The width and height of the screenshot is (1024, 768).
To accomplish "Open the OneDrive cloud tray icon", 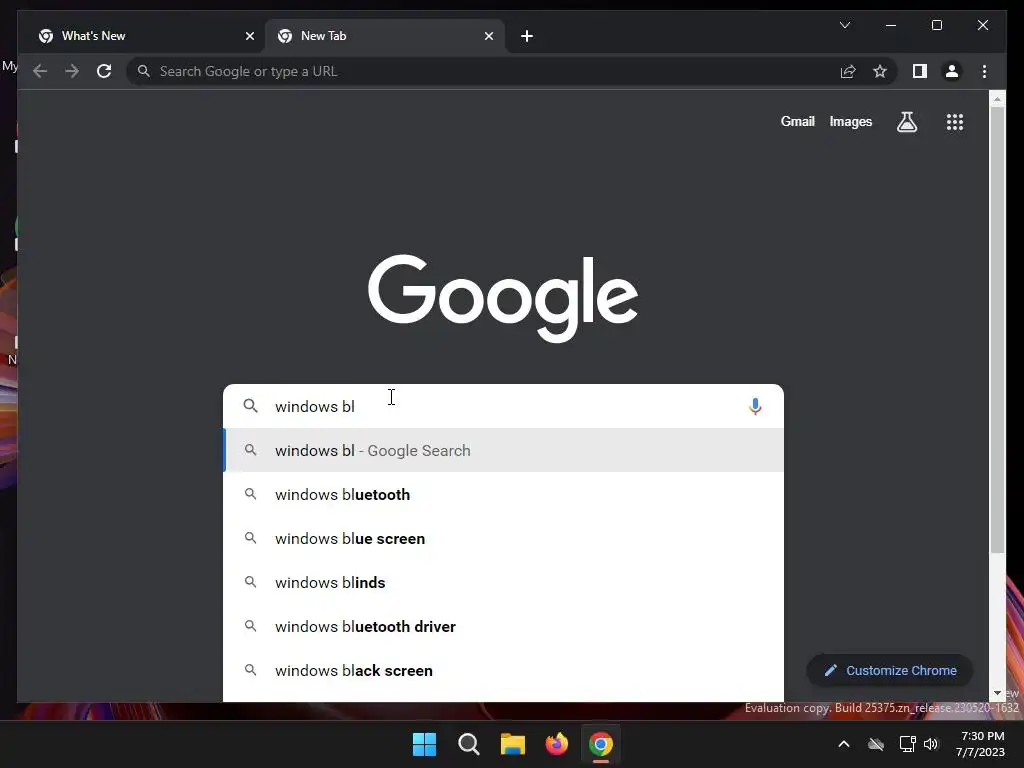I will [876, 744].
